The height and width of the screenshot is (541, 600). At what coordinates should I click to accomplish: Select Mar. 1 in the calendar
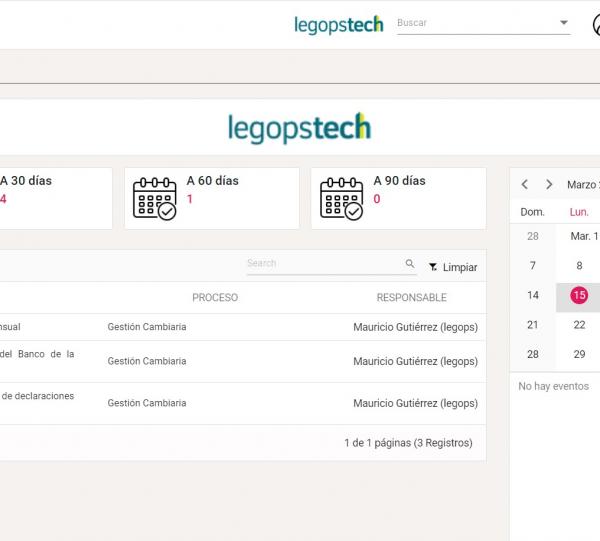[x=583, y=237]
